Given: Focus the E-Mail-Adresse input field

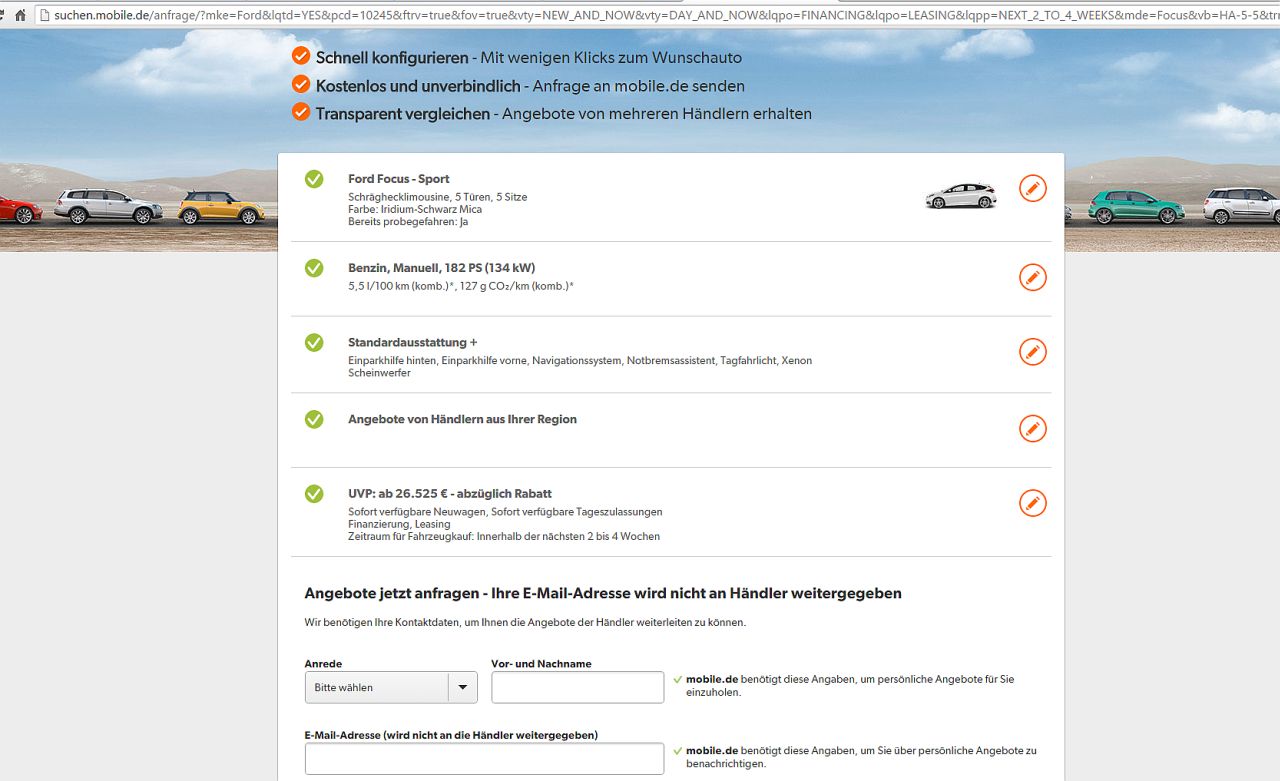Looking at the screenshot, I should (x=484, y=758).
